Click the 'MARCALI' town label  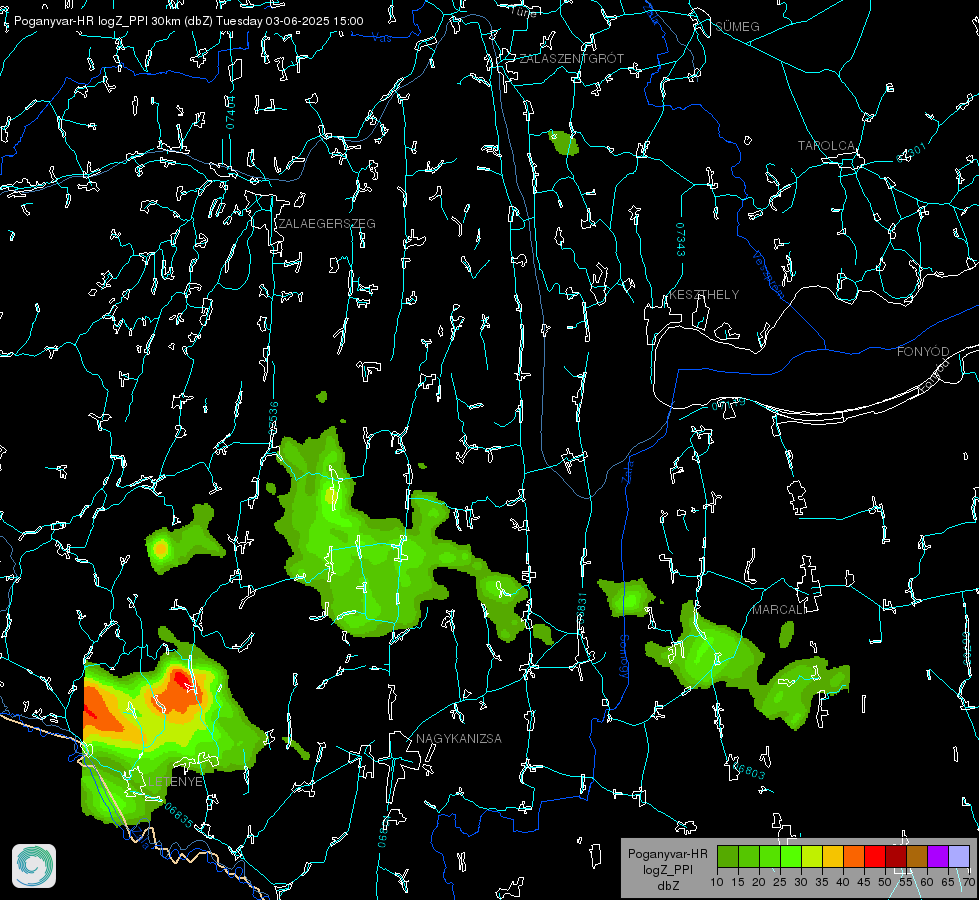779,610
